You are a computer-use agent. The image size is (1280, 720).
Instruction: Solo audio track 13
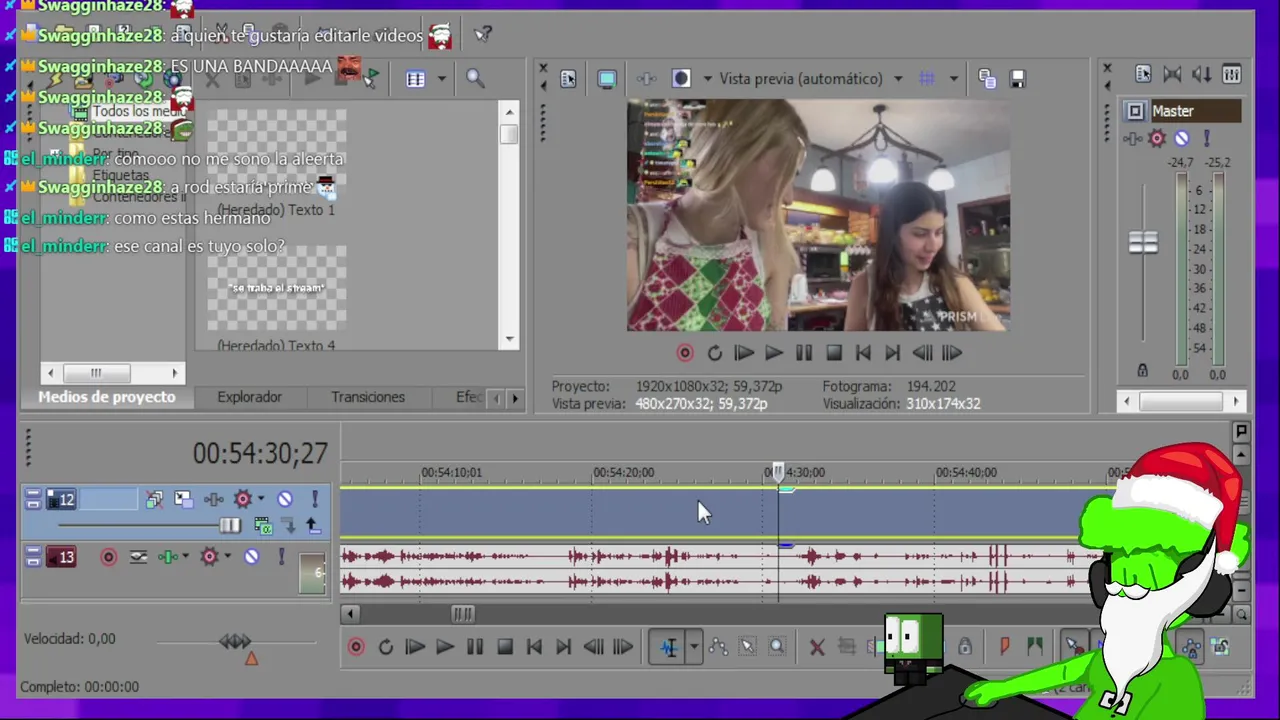(281, 557)
